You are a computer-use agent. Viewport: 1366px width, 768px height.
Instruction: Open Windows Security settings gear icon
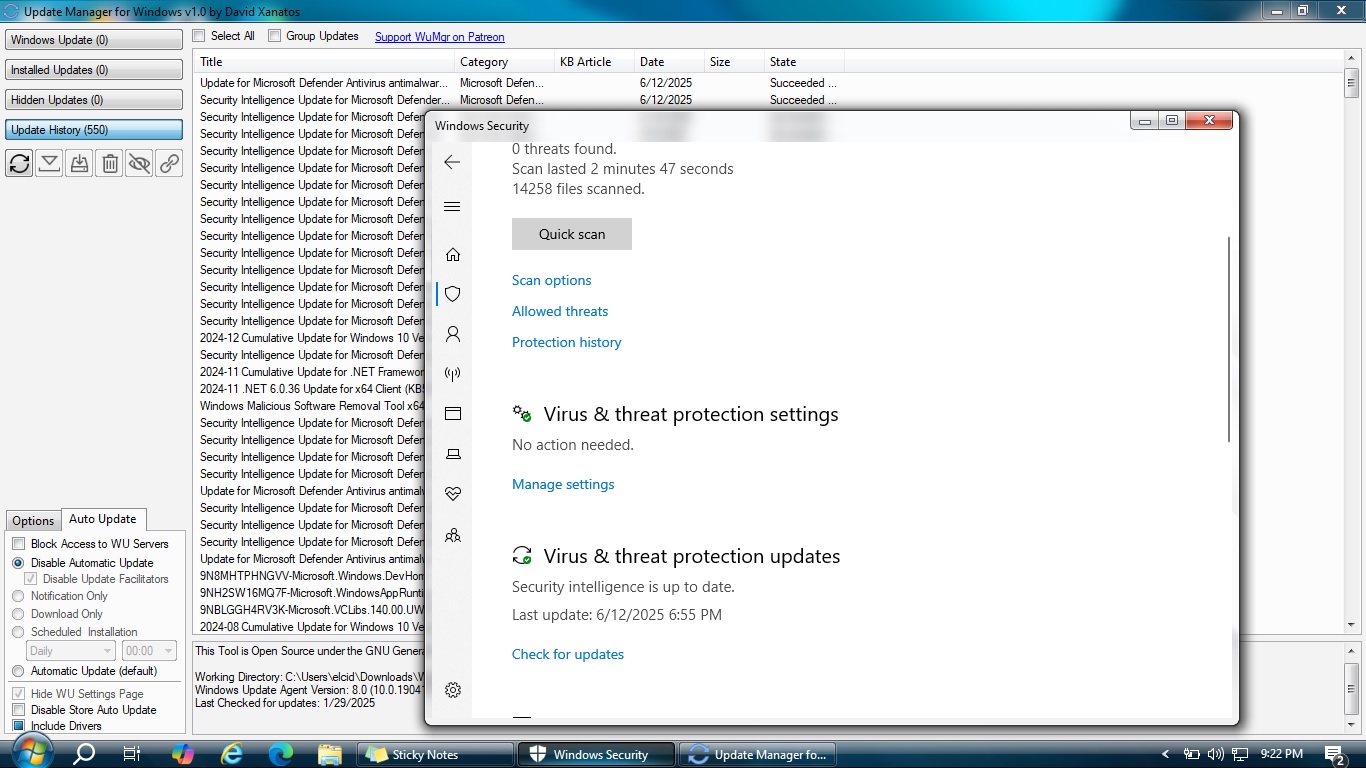pyautogui.click(x=452, y=690)
